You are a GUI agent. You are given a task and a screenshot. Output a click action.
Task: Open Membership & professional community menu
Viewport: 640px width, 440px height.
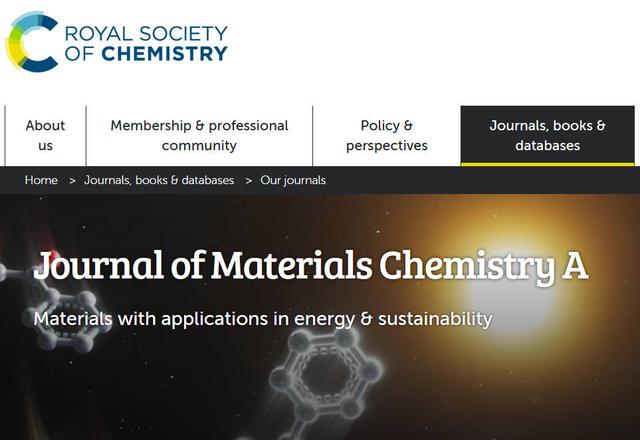199,135
